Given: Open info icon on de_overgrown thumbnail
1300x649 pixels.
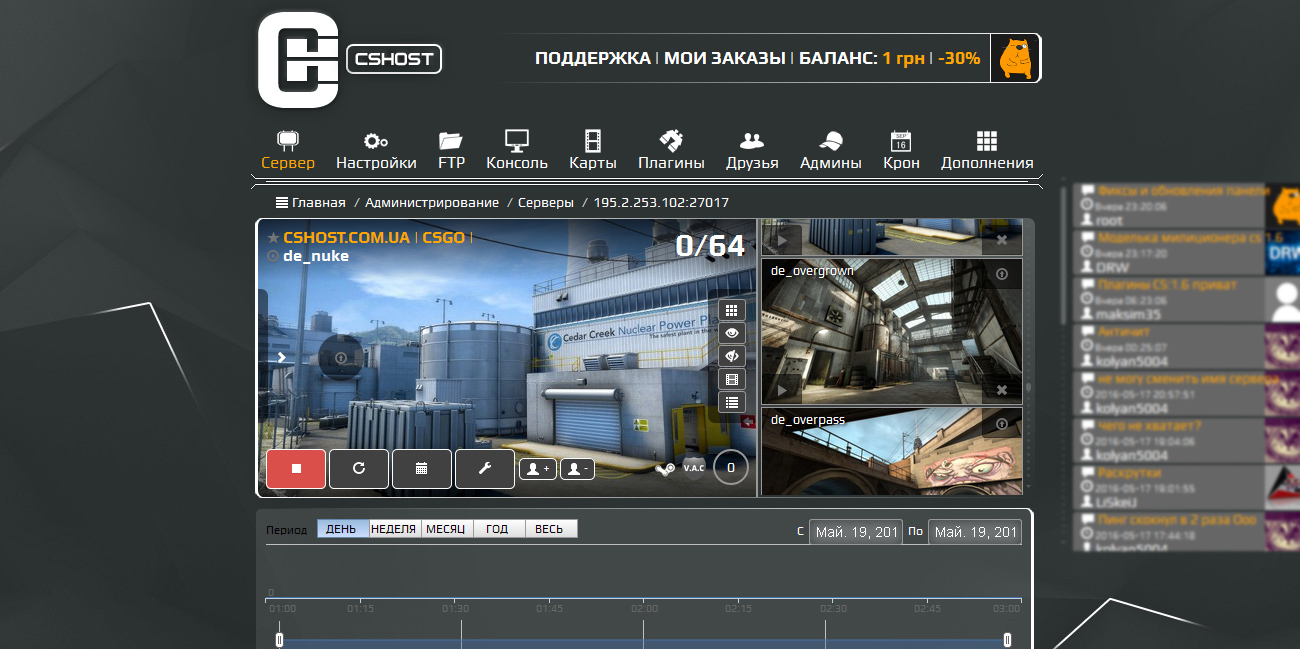Looking at the screenshot, I should 1002,273.
